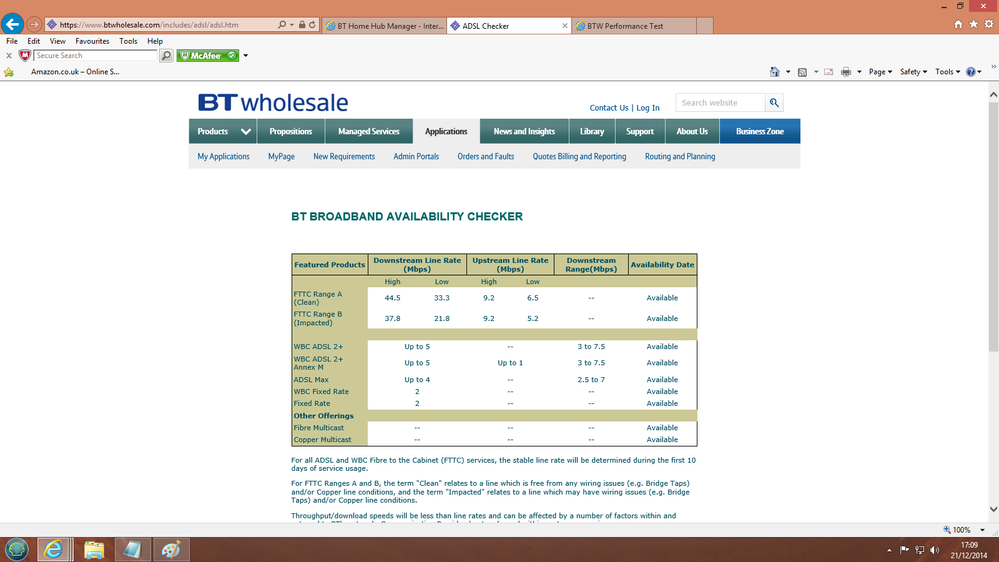Image resolution: width=999 pixels, height=562 pixels.
Task: Close the ADSL Checker tab
Action: (x=564, y=26)
